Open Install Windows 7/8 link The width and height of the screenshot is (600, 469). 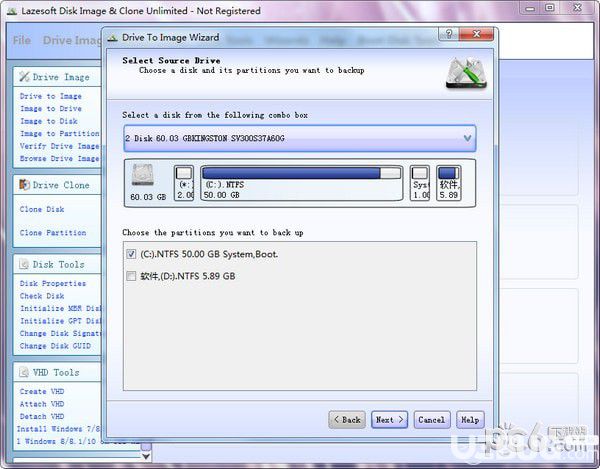59,429
